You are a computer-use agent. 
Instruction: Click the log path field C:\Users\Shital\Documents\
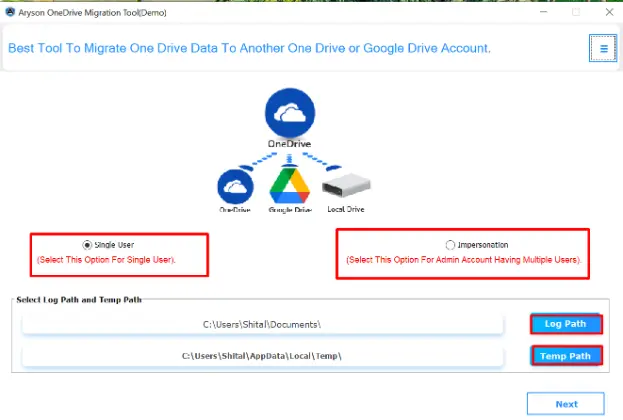[262, 325]
